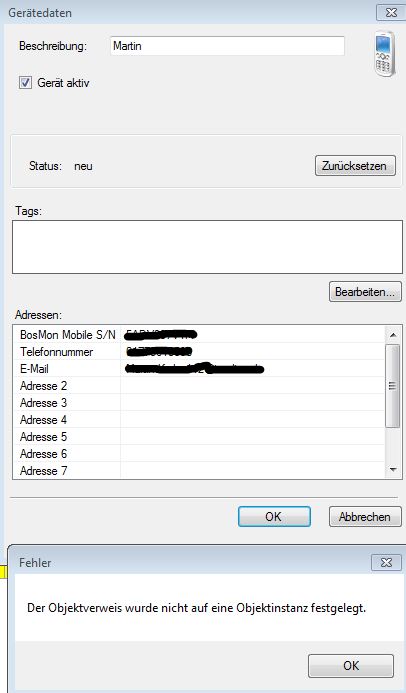Click the address list scroll down arrow
Image resolution: width=406 pixels, height=693 pixels.
point(393,470)
